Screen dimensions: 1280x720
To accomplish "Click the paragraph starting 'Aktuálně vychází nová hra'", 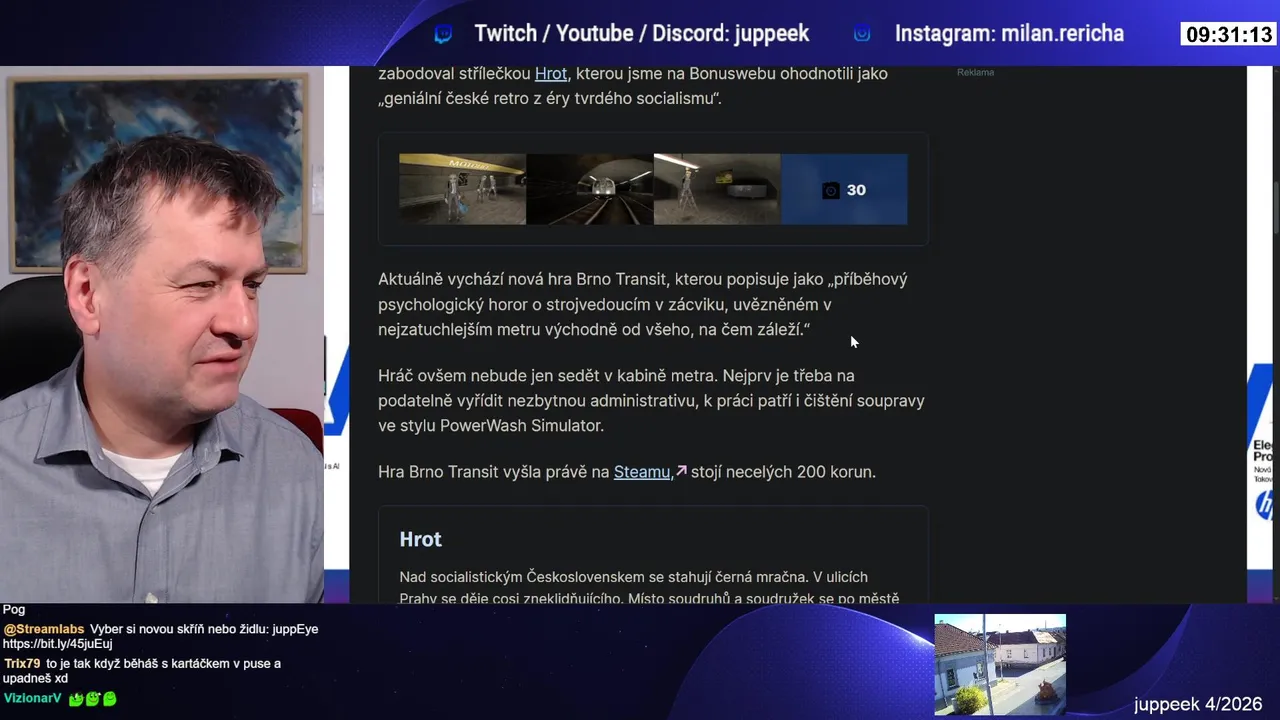I will [643, 304].
